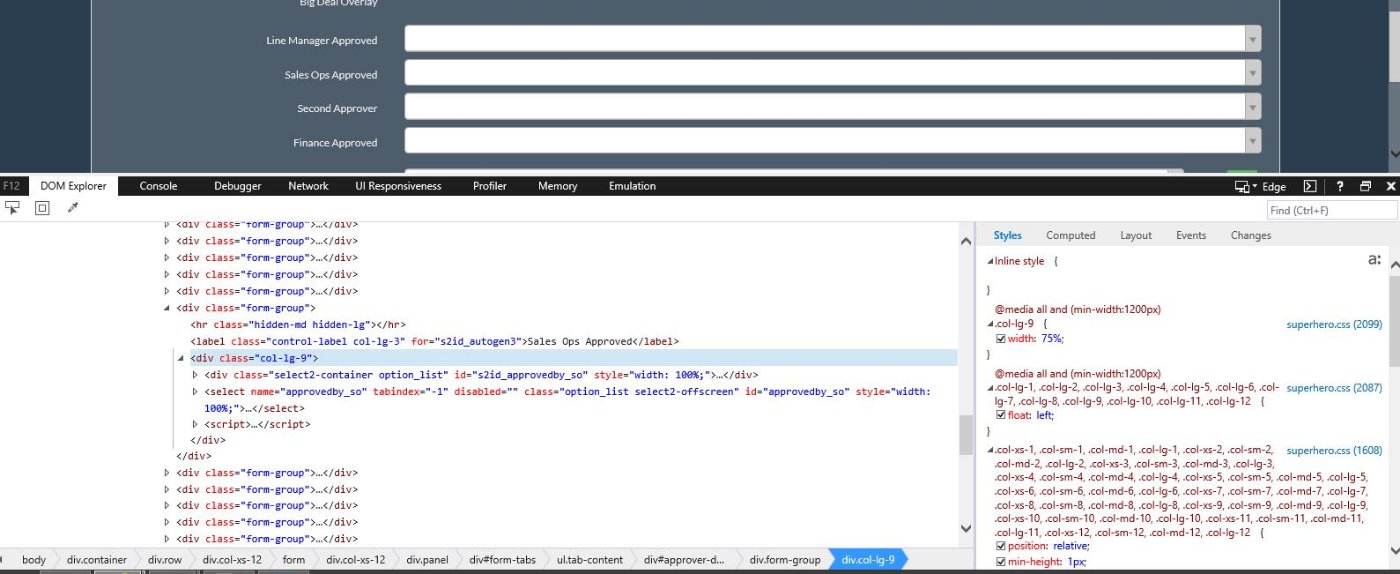Image resolution: width=1400 pixels, height=574 pixels.
Task: Select the Changes pane tab
Action: click(1251, 236)
